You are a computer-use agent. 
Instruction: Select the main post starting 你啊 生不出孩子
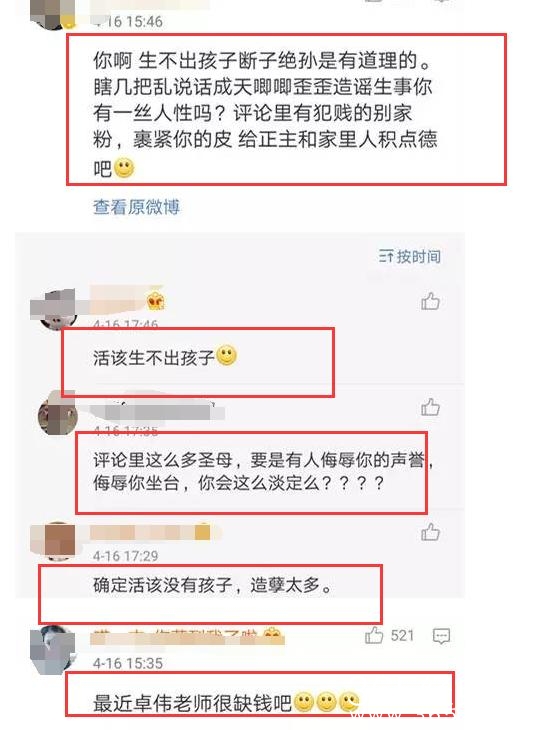[265, 113]
